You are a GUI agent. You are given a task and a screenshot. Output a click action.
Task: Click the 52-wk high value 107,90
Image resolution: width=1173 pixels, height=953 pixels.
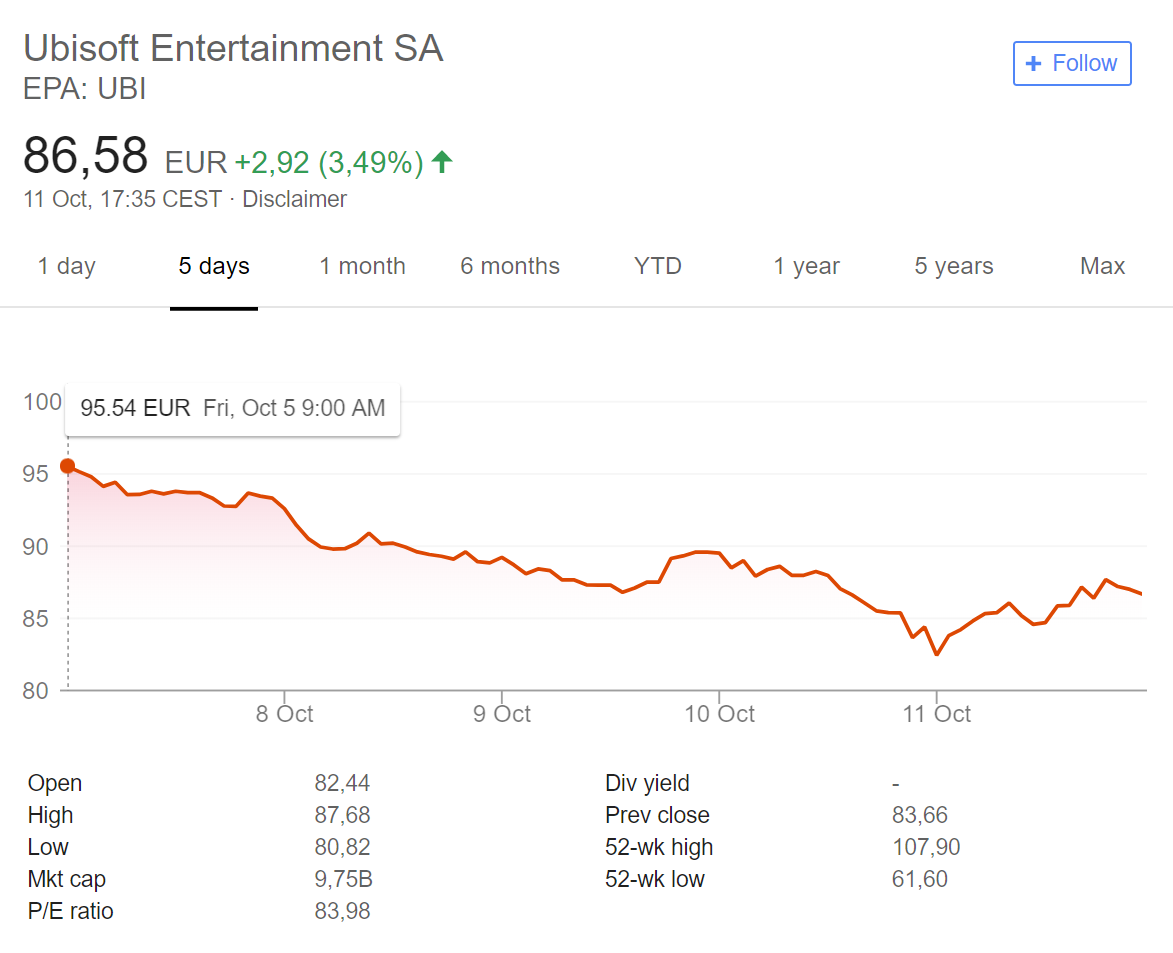[926, 847]
